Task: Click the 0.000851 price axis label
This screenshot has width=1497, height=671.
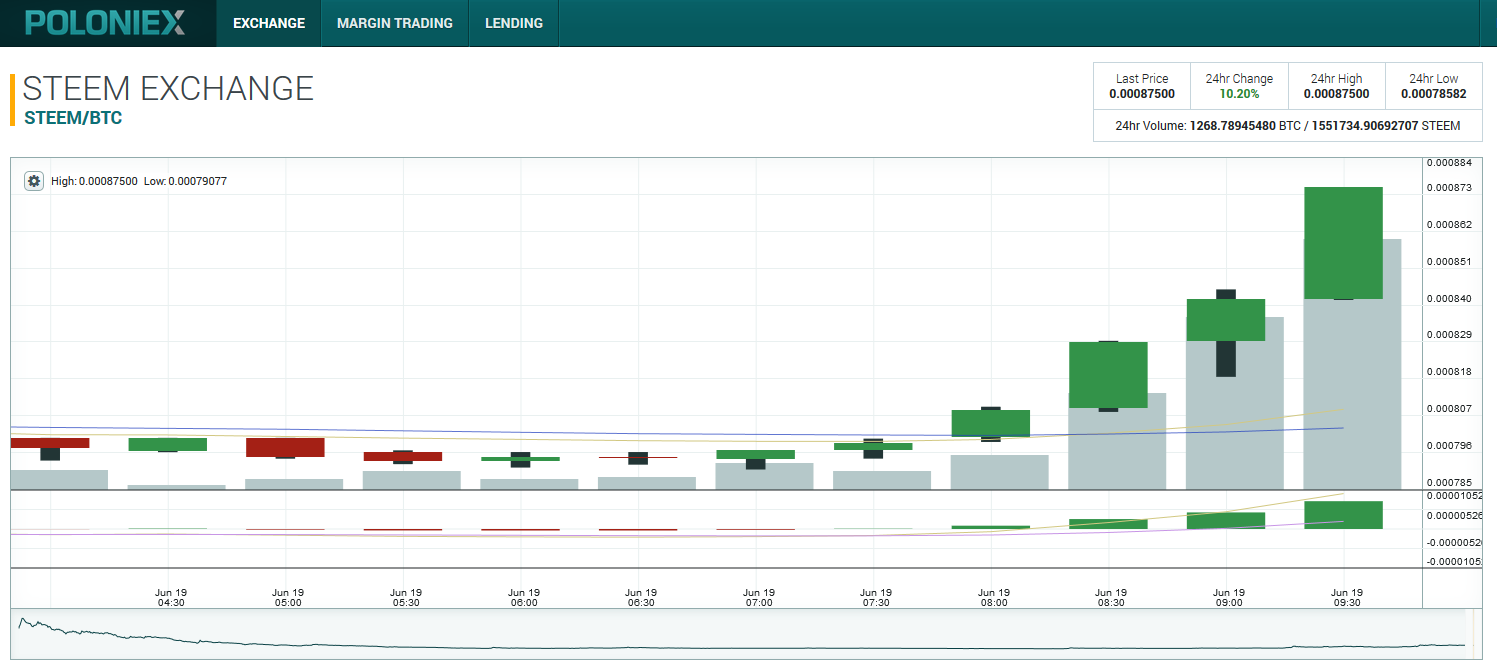Action: (x=1448, y=262)
